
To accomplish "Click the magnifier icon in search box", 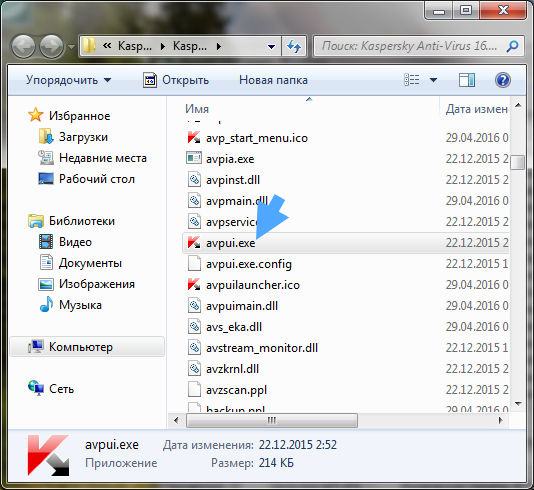I will [513, 46].
